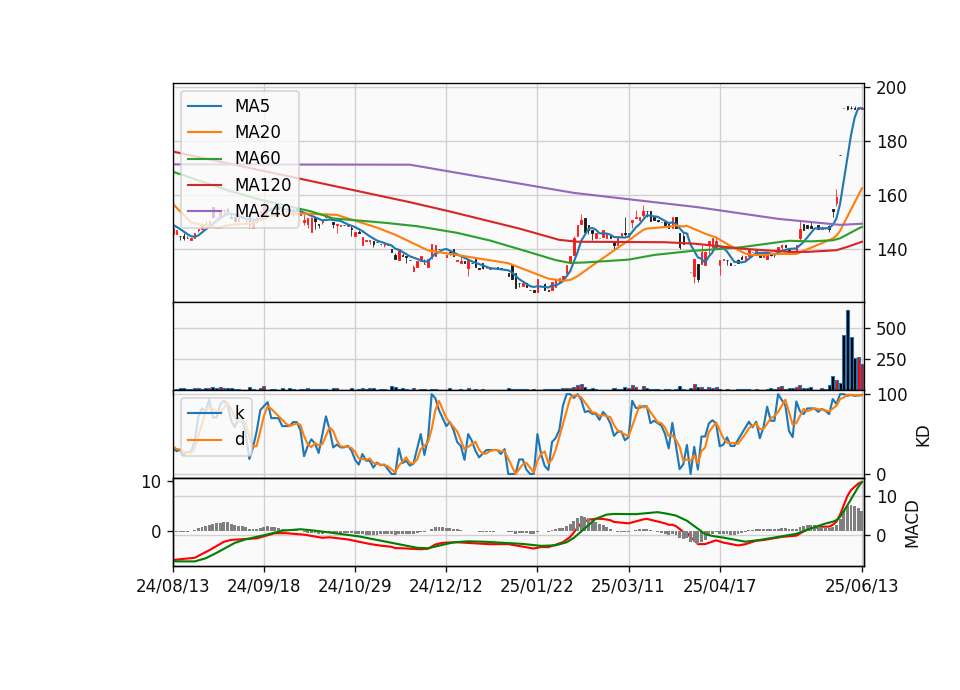960x690 pixels.
Task: Click the left-side 10 MACD tick label
Action: pyautogui.click(x=151, y=482)
